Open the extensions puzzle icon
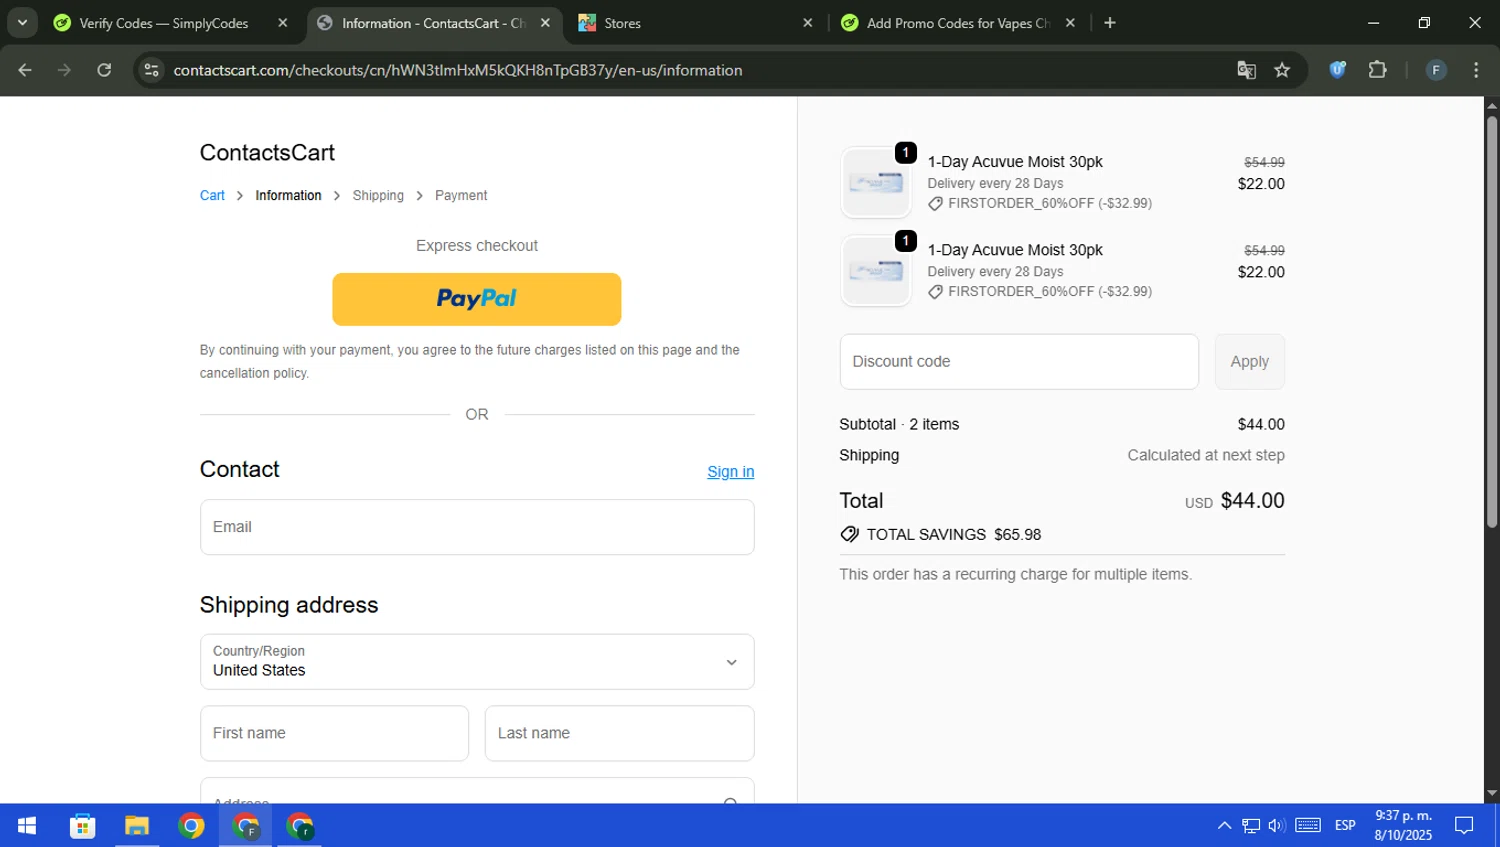This screenshot has height=847, width=1500. coord(1377,70)
